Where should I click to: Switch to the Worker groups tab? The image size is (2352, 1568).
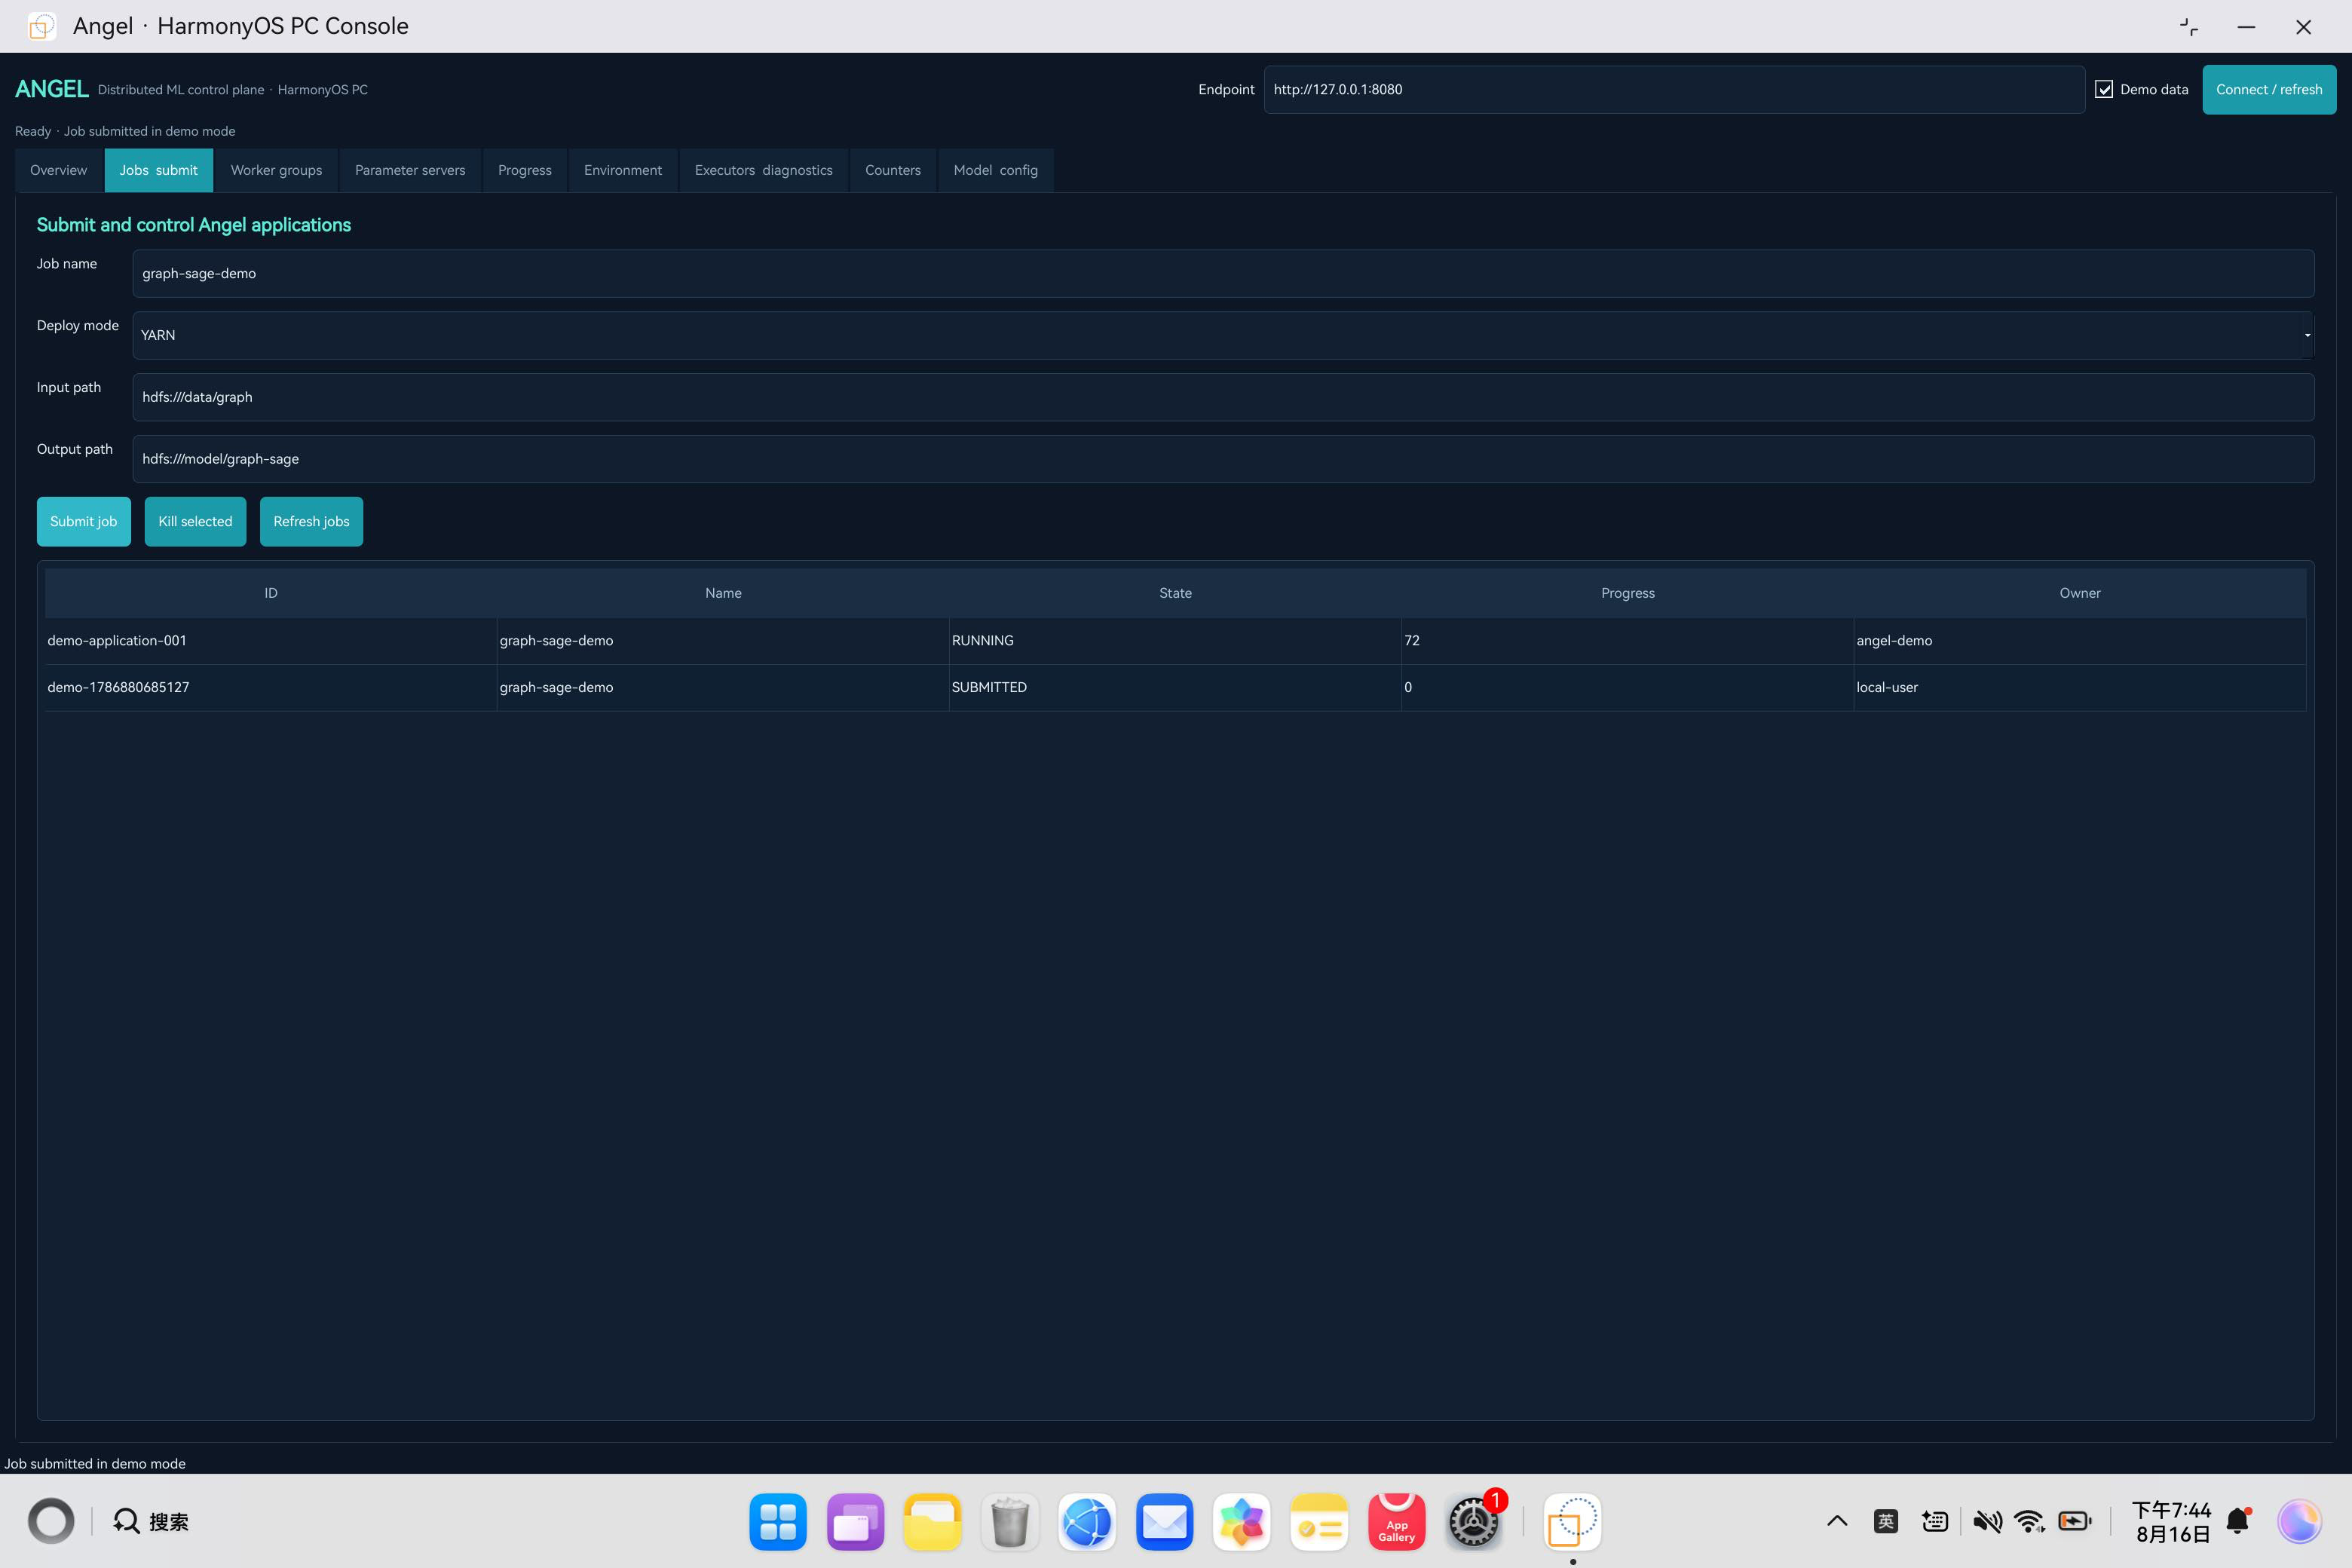pyautogui.click(x=276, y=170)
